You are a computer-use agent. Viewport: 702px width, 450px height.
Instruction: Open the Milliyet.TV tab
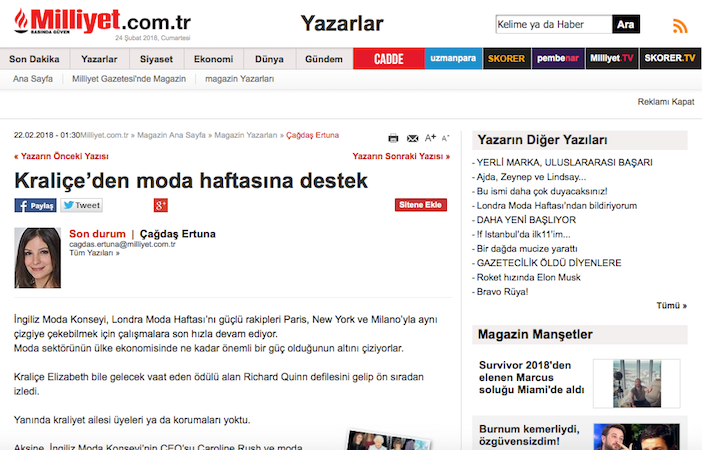tap(612, 59)
